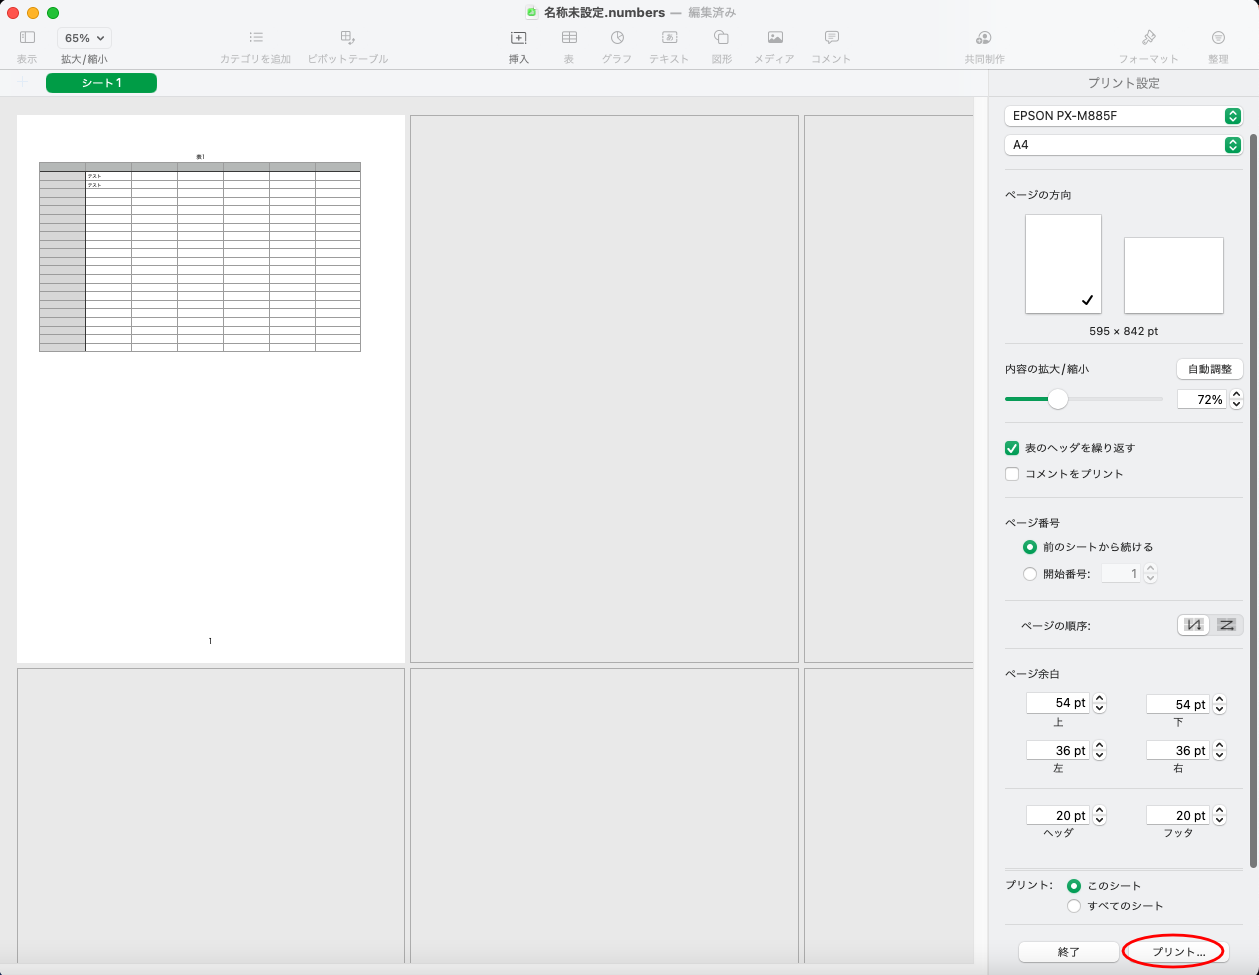Click the document icon in the title bar
This screenshot has height=975, width=1259.
532,12
